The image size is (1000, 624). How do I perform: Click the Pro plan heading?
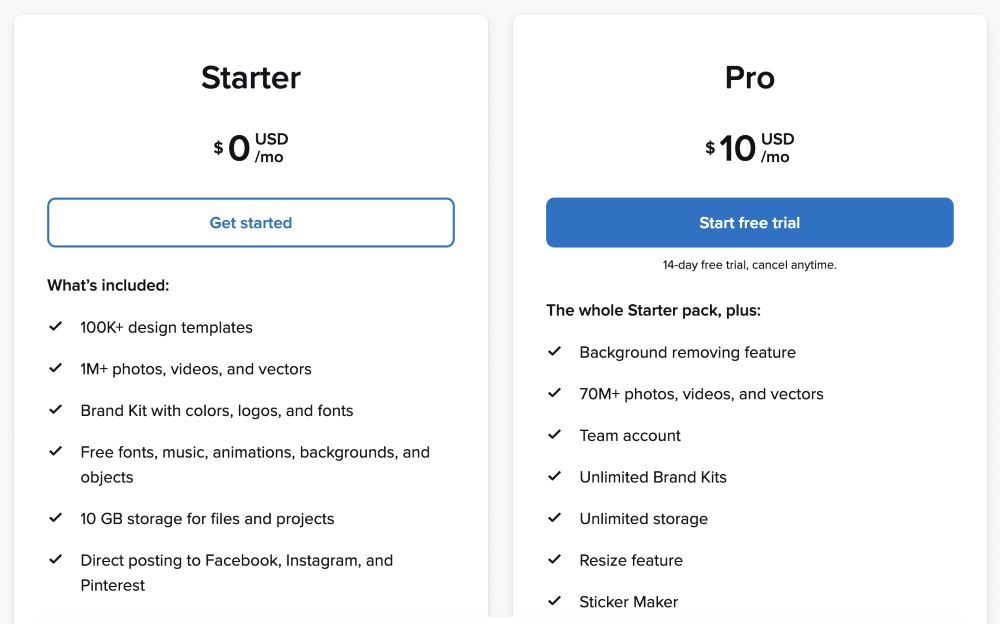pos(749,78)
